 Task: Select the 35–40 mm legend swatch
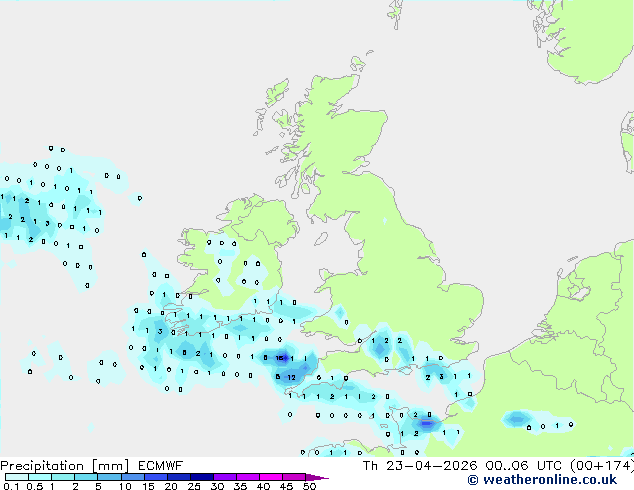pyautogui.click(x=247, y=477)
